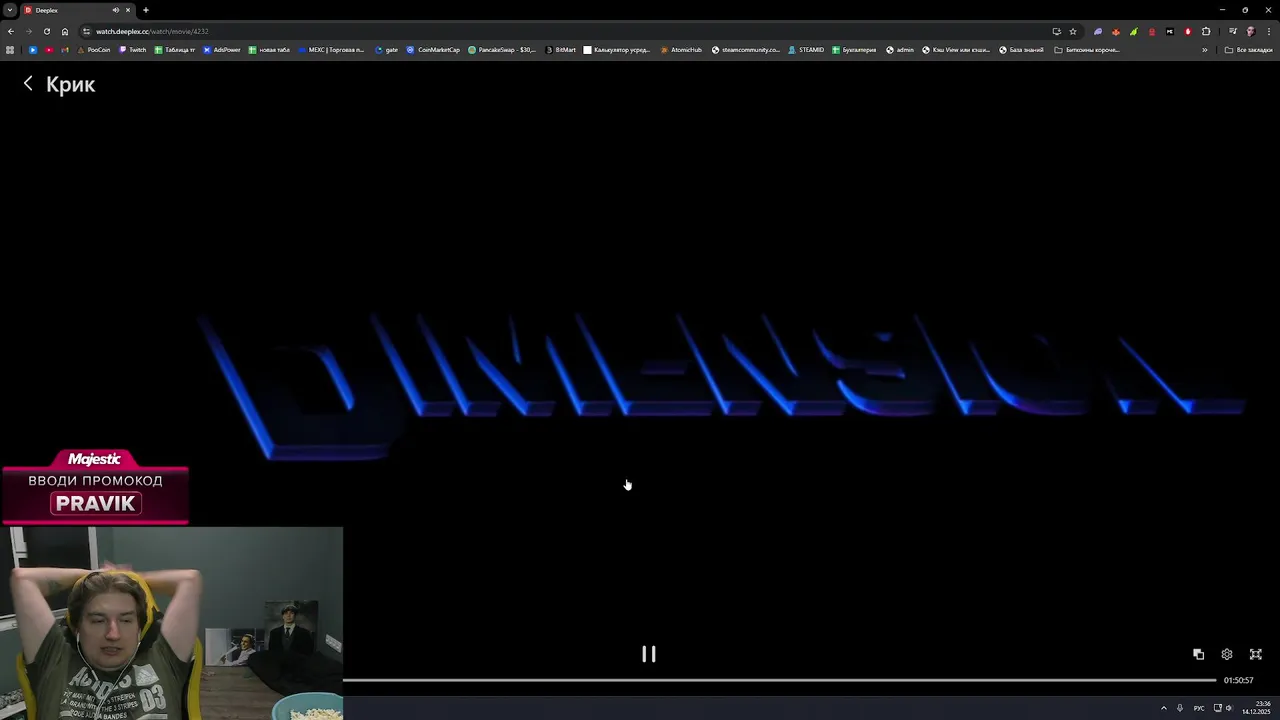Open the Все закладки folder
This screenshot has height=720, width=1280.
coord(1249,50)
